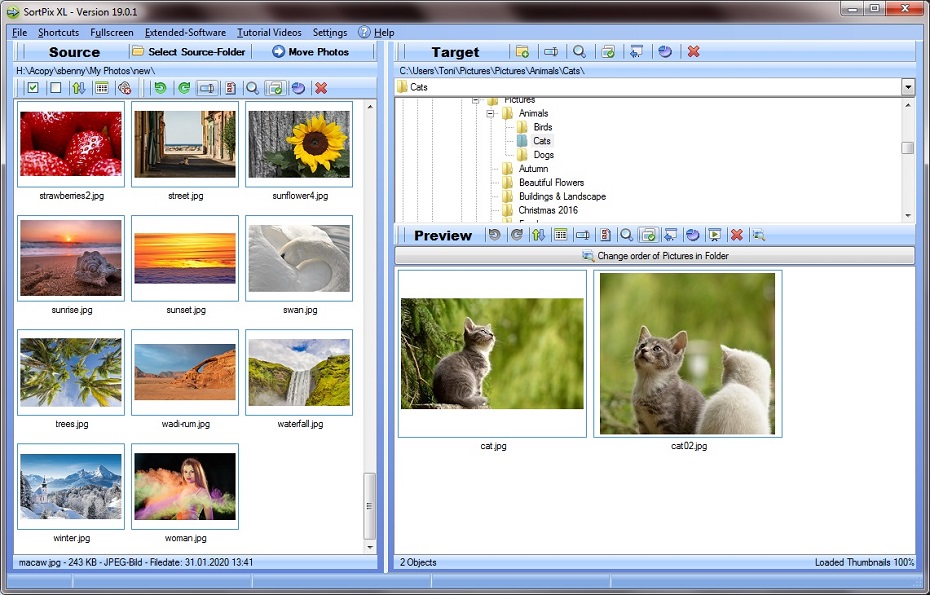Toggle the details list view in Preview toolbar
The width and height of the screenshot is (930, 595).
561,235
